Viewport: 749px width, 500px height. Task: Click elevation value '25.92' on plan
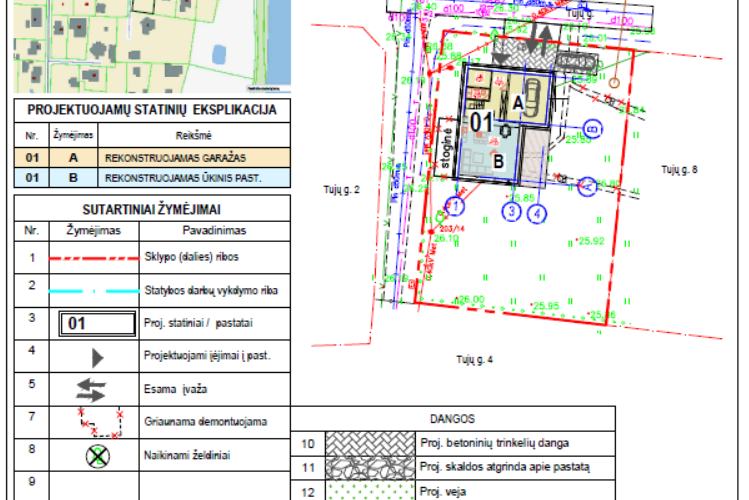click(x=591, y=241)
